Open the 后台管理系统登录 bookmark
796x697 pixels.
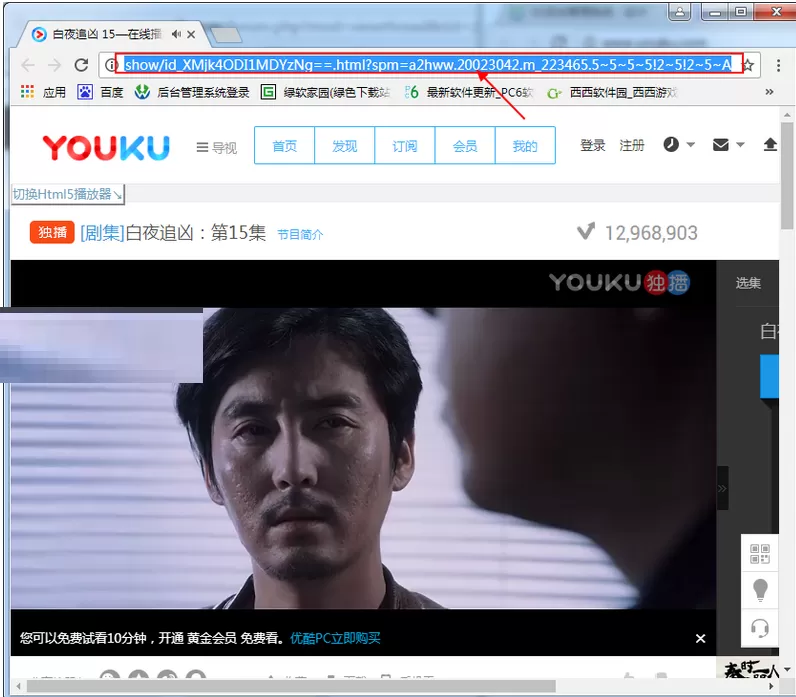tap(192, 92)
